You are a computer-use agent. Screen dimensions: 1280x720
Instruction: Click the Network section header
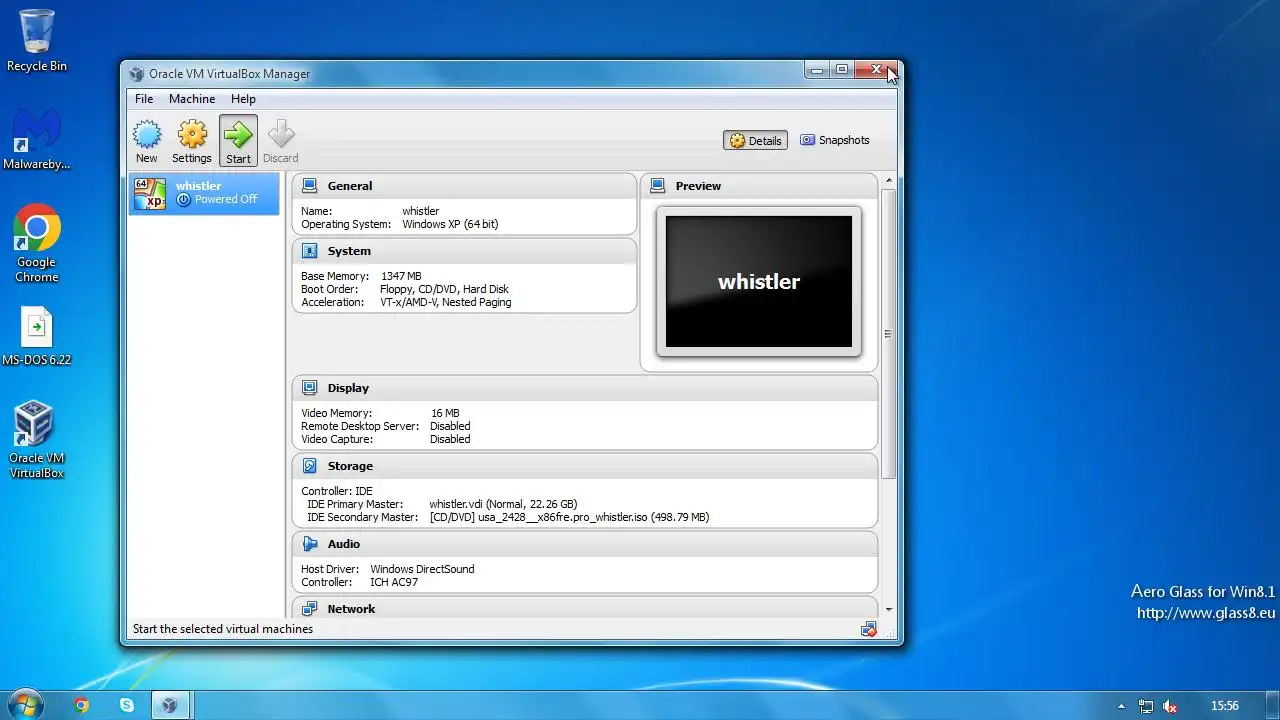point(585,609)
